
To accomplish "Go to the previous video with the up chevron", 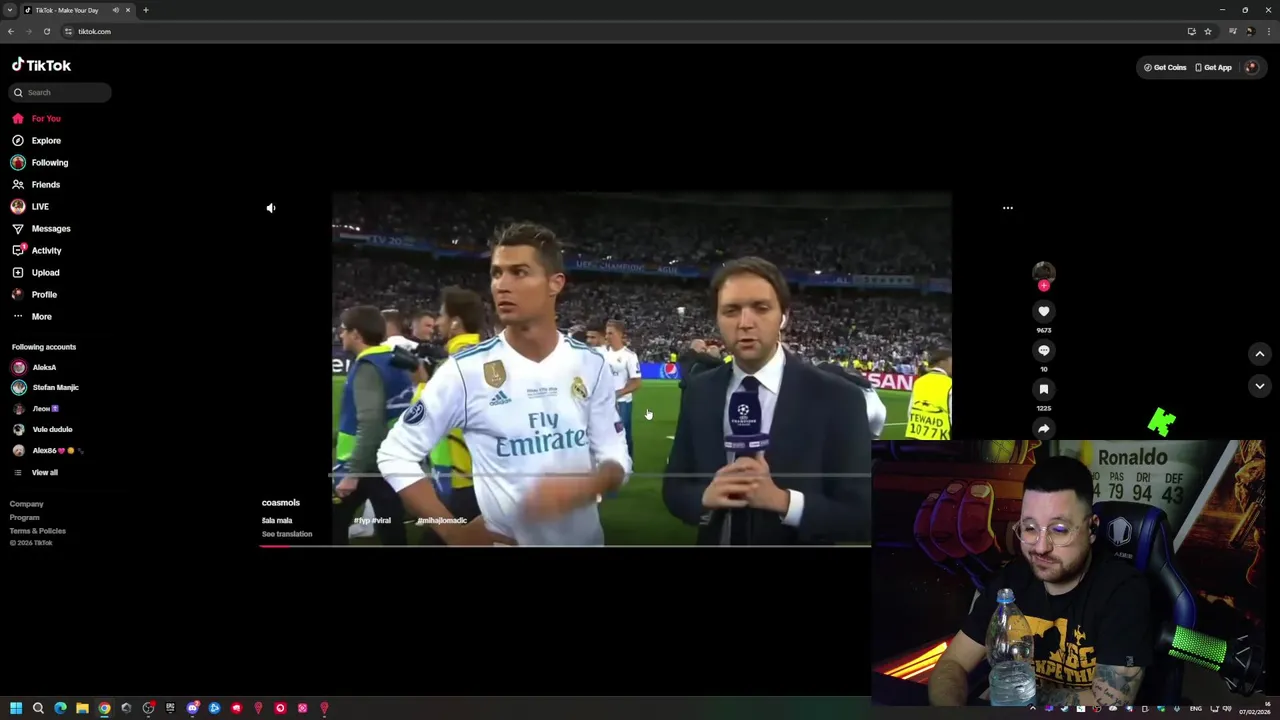I will [x=1260, y=354].
